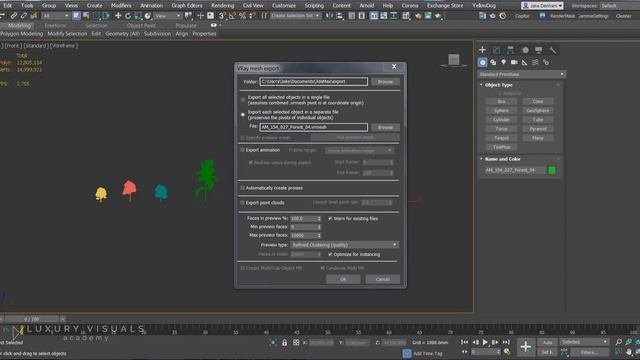Select the Helpers category icon
The image size is (640, 360).
[x=524, y=62]
